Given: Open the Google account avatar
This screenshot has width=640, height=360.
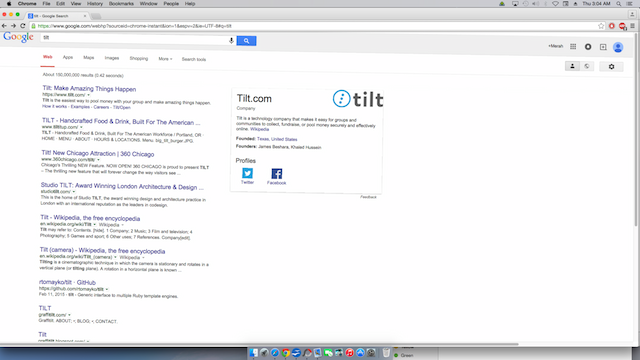Looking at the screenshot, I should tap(618, 47).
